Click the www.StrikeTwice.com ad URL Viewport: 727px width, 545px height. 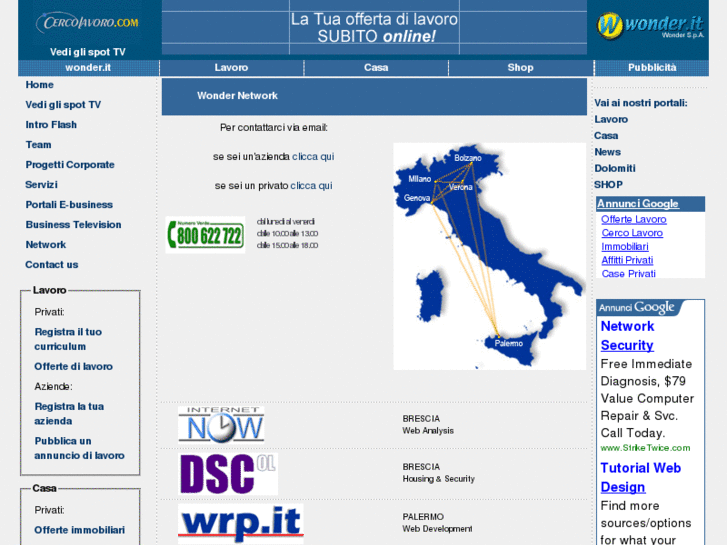pyautogui.click(x=645, y=448)
